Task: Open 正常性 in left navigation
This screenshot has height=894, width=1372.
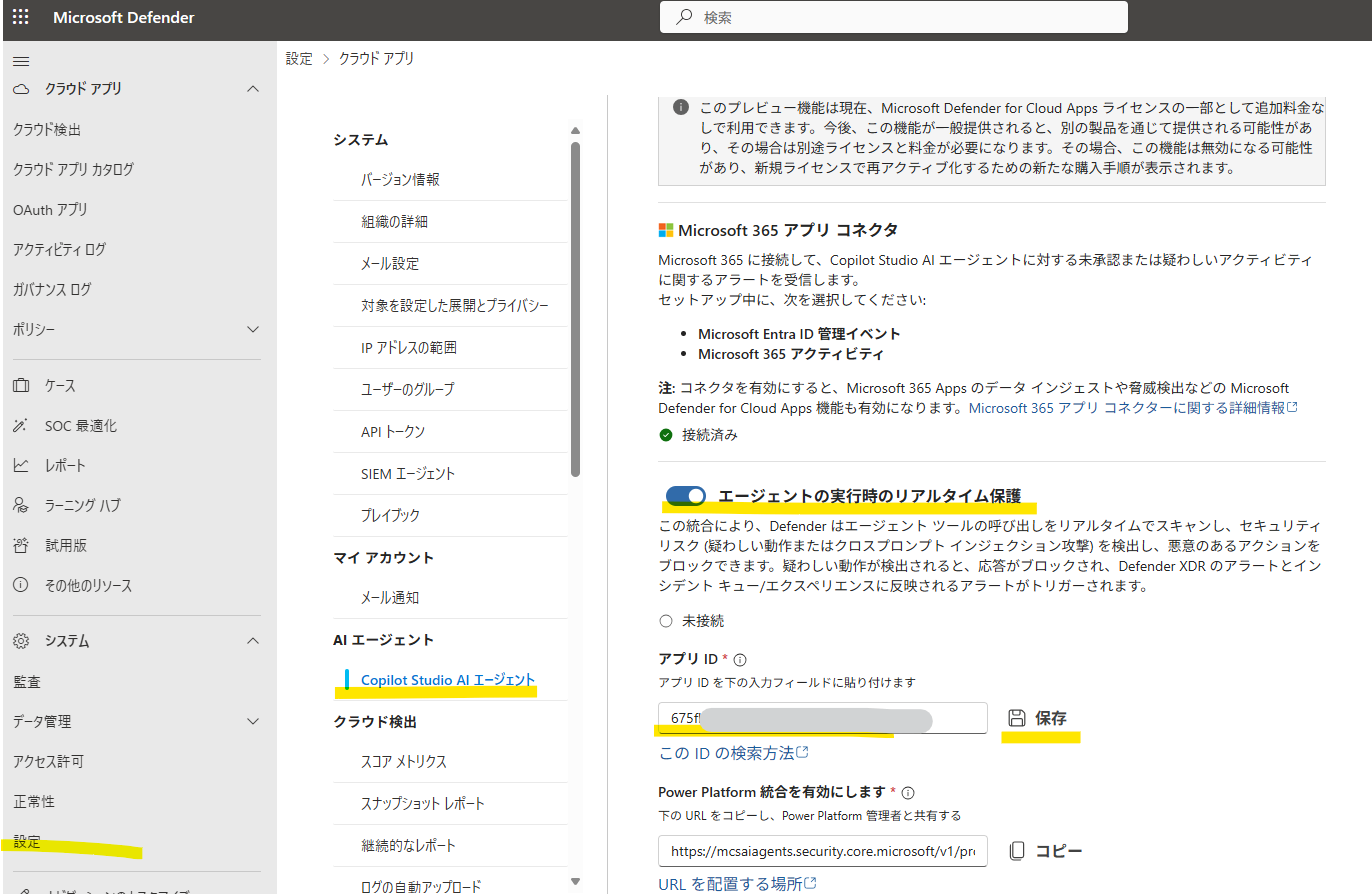Action: pyautogui.click(x=34, y=802)
